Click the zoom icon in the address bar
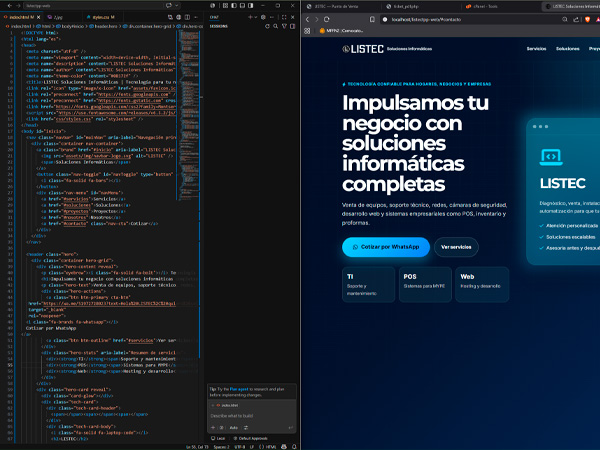Viewport: 600px width, 450px height. [565, 20]
